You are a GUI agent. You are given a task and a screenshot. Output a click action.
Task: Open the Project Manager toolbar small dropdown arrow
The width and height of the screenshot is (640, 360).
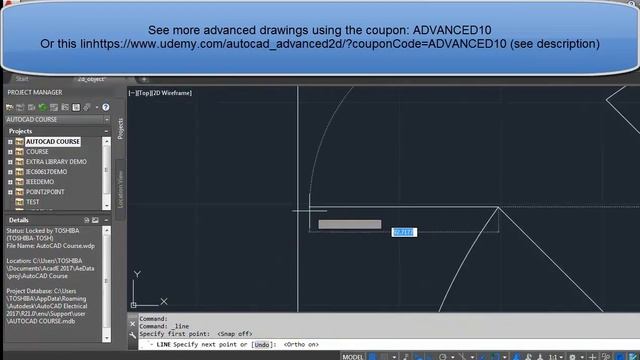click(x=97, y=108)
